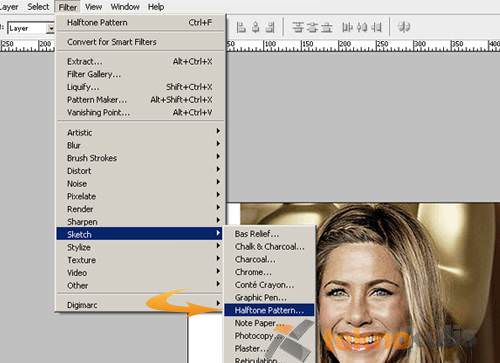Click the distribute bottom edges icon
The width and height of the screenshot is (500, 363).
[327, 27]
